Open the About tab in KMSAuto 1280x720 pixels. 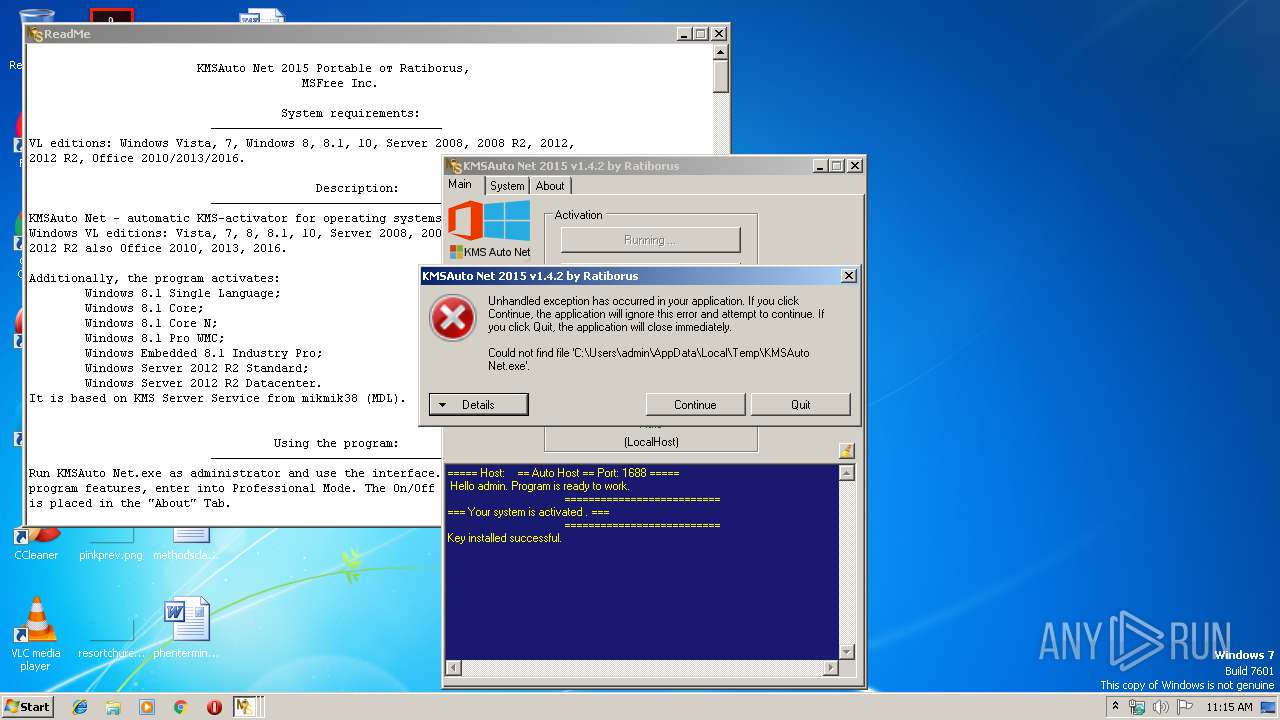pos(550,186)
